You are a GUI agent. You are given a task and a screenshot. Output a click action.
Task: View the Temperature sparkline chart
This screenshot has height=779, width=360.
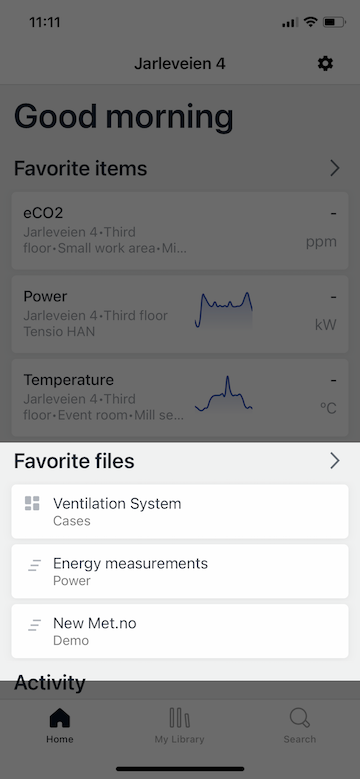pyautogui.click(x=224, y=393)
